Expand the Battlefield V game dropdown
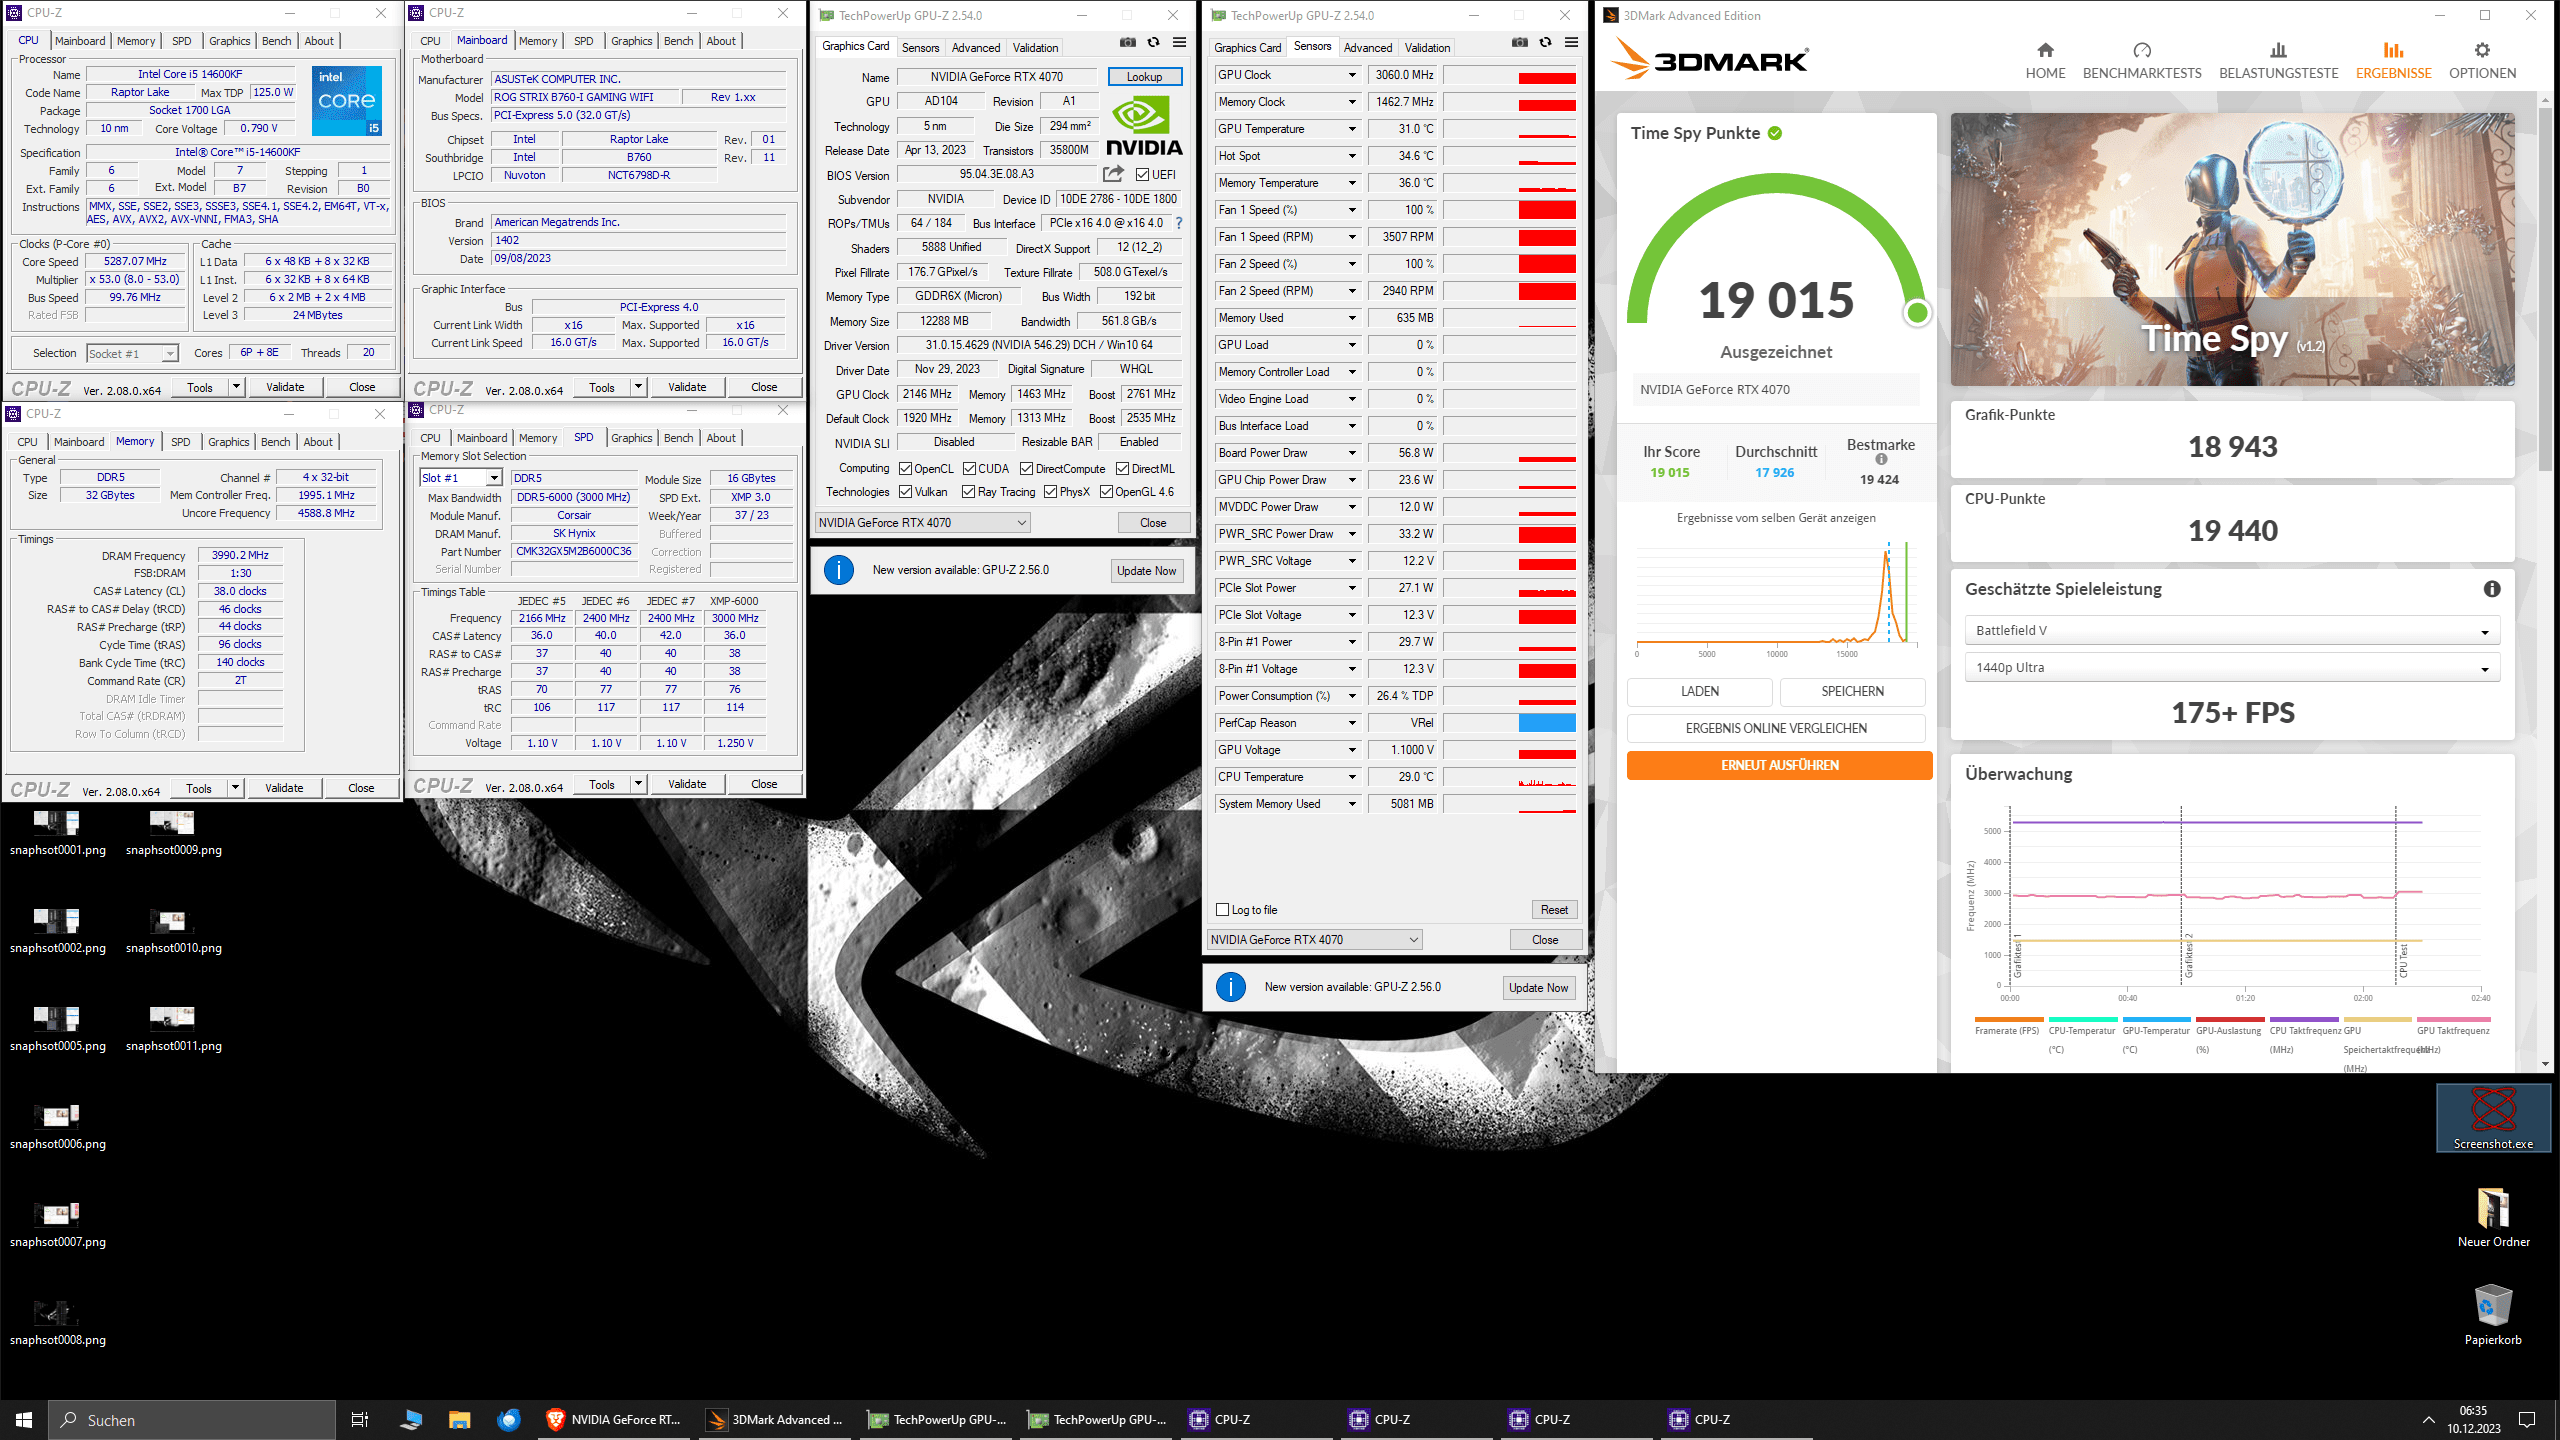The height and width of the screenshot is (1440, 2560). pyautogui.click(x=2232, y=631)
